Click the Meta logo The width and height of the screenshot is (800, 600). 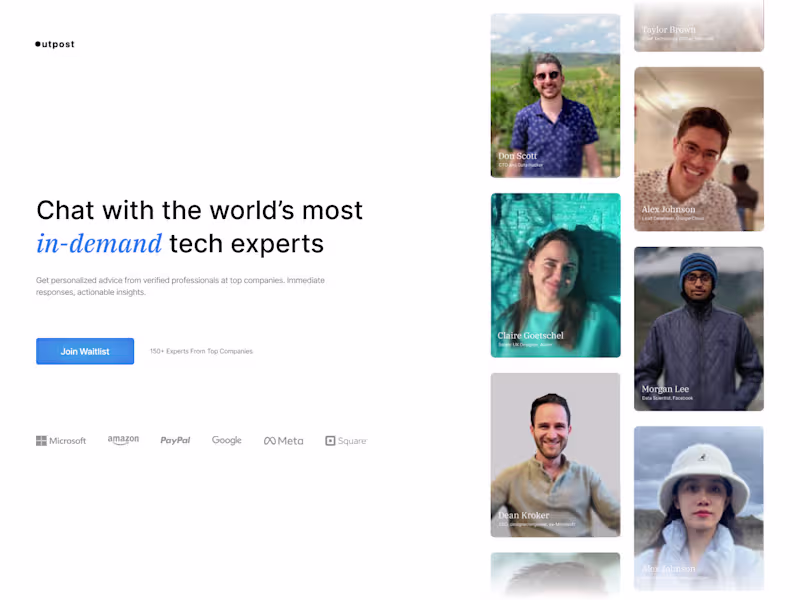(284, 441)
